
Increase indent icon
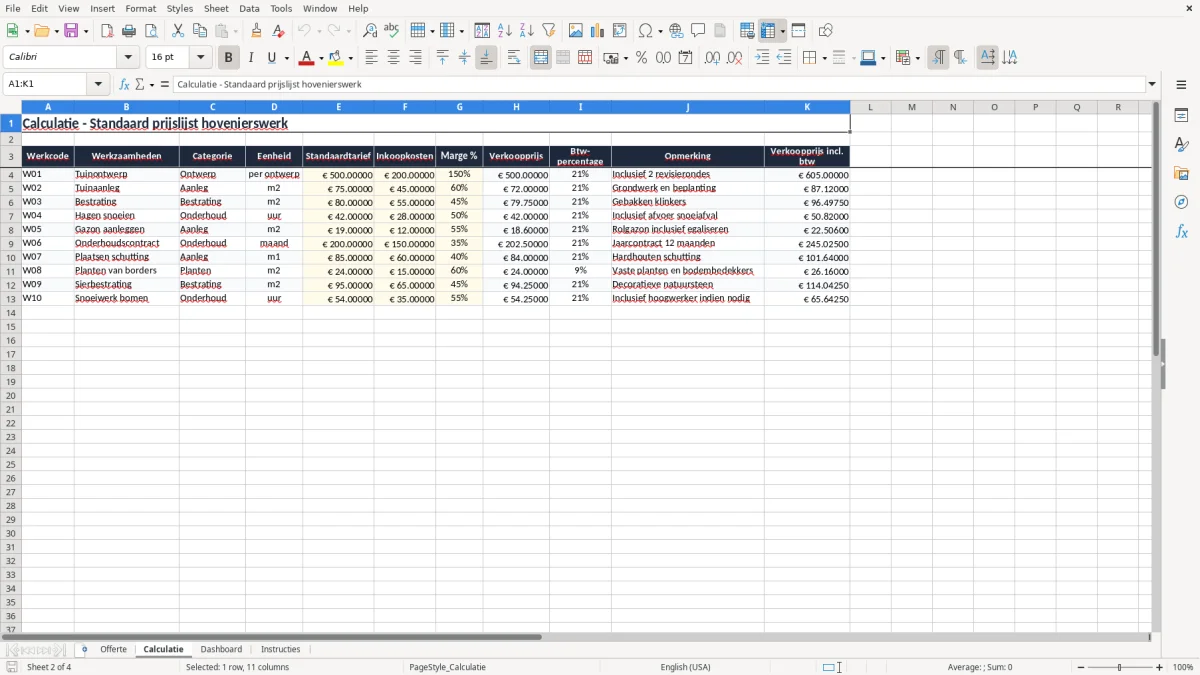tap(762, 58)
